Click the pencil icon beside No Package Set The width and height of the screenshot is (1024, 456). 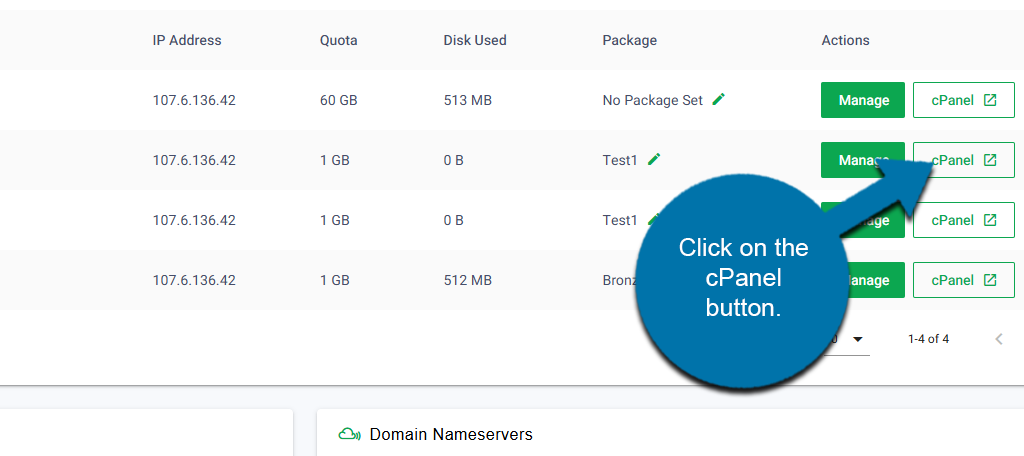click(x=718, y=100)
